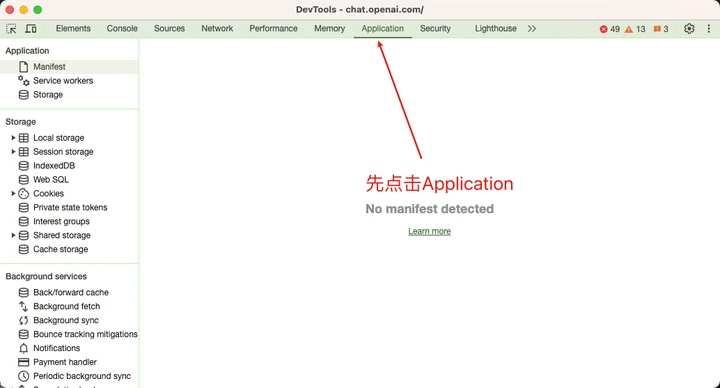The height and width of the screenshot is (388, 720).
Task: Click the Background sync icon
Action: [x=23, y=321]
